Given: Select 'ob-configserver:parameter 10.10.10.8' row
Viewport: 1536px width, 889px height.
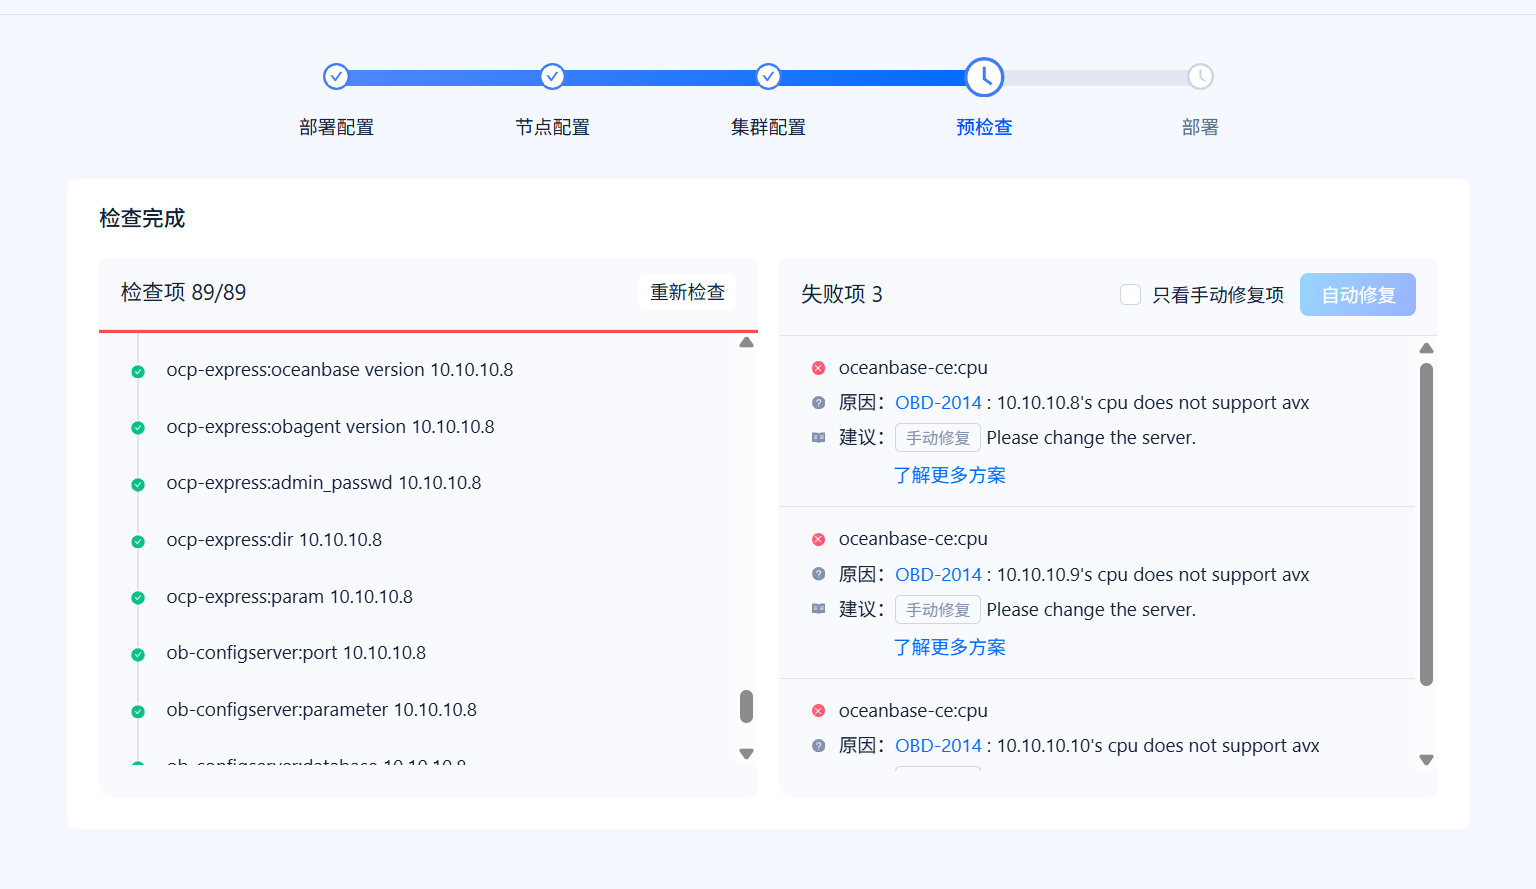Looking at the screenshot, I should click(x=321, y=710).
